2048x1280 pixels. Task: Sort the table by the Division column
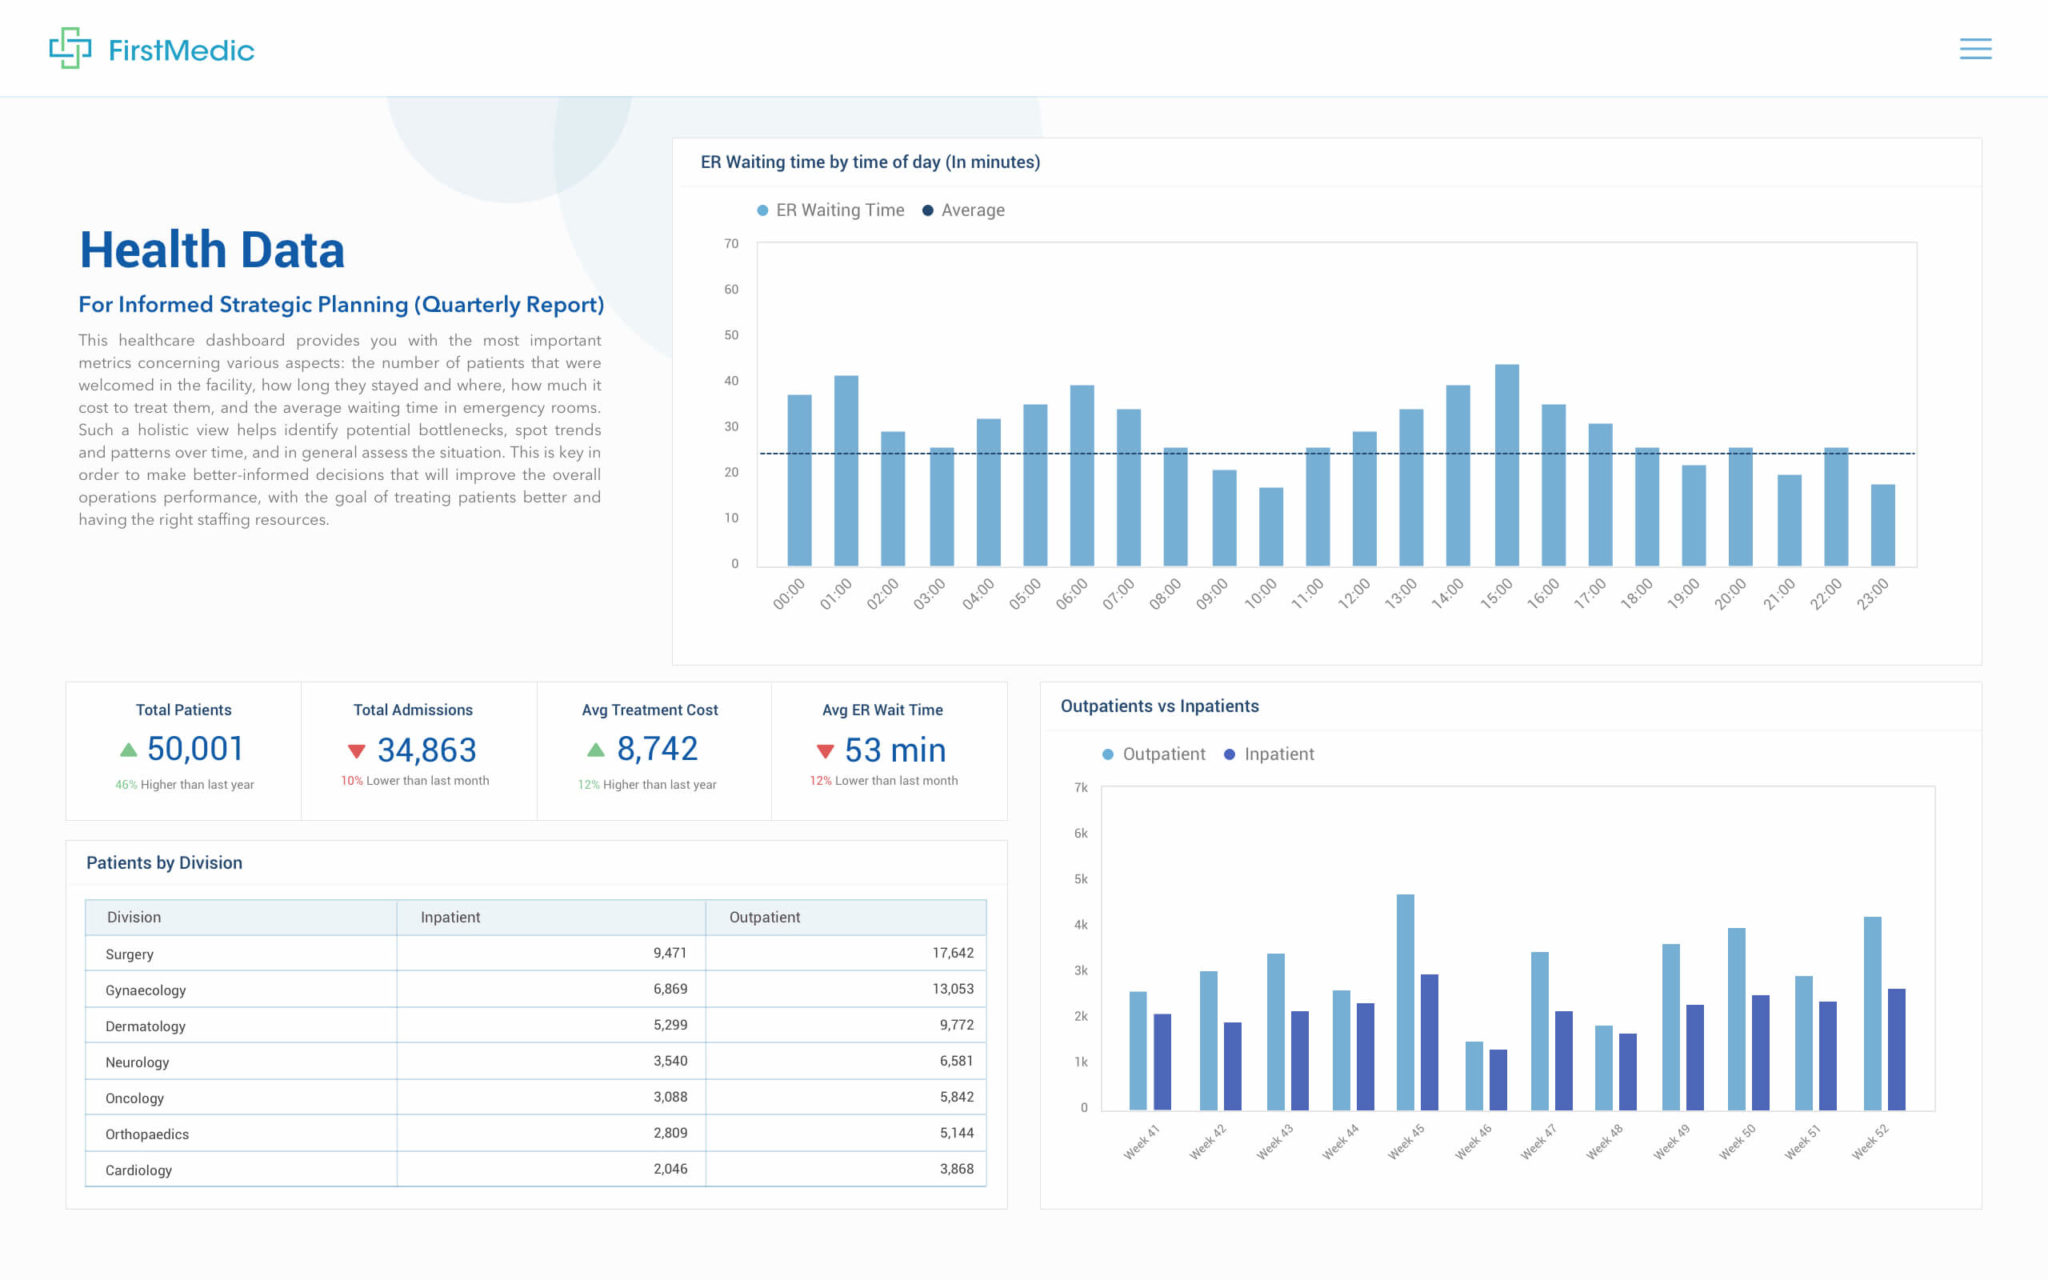[x=132, y=917]
